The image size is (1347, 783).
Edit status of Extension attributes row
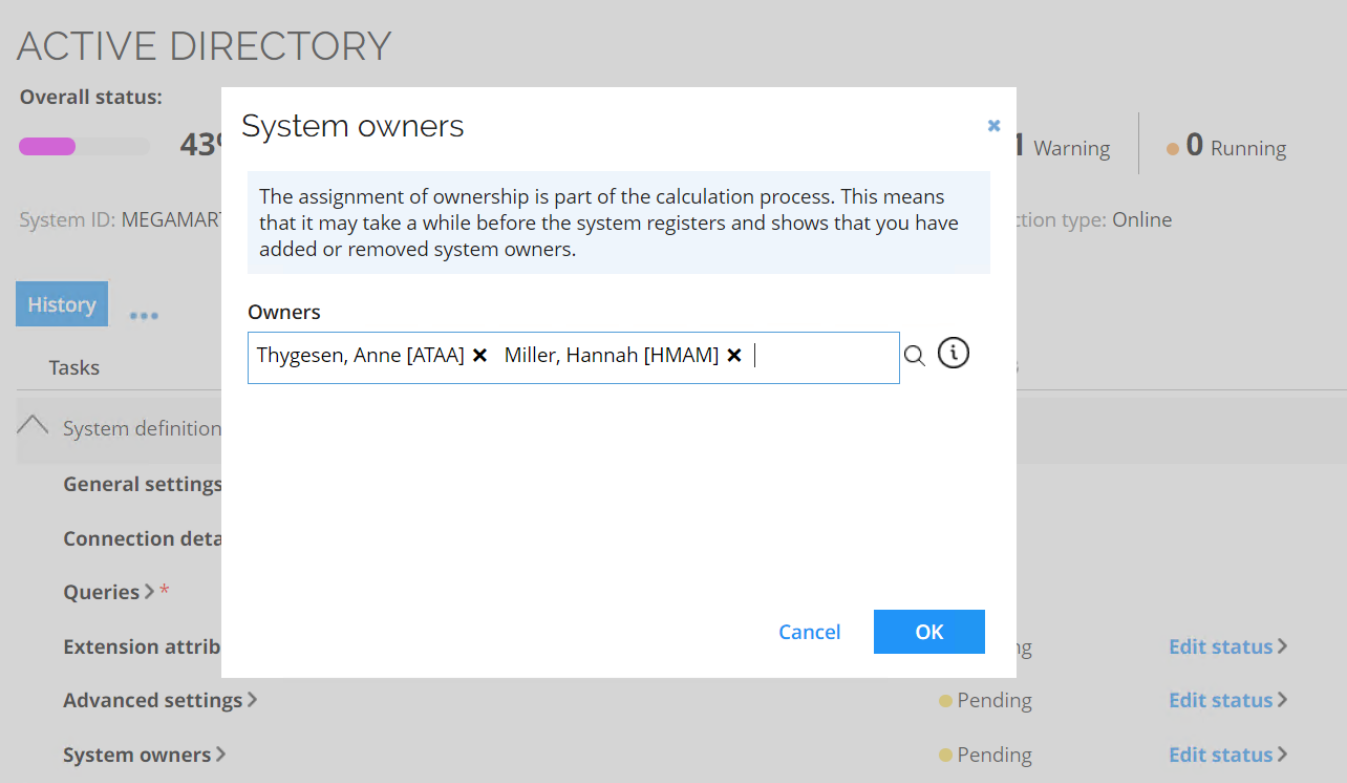tap(1228, 647)
